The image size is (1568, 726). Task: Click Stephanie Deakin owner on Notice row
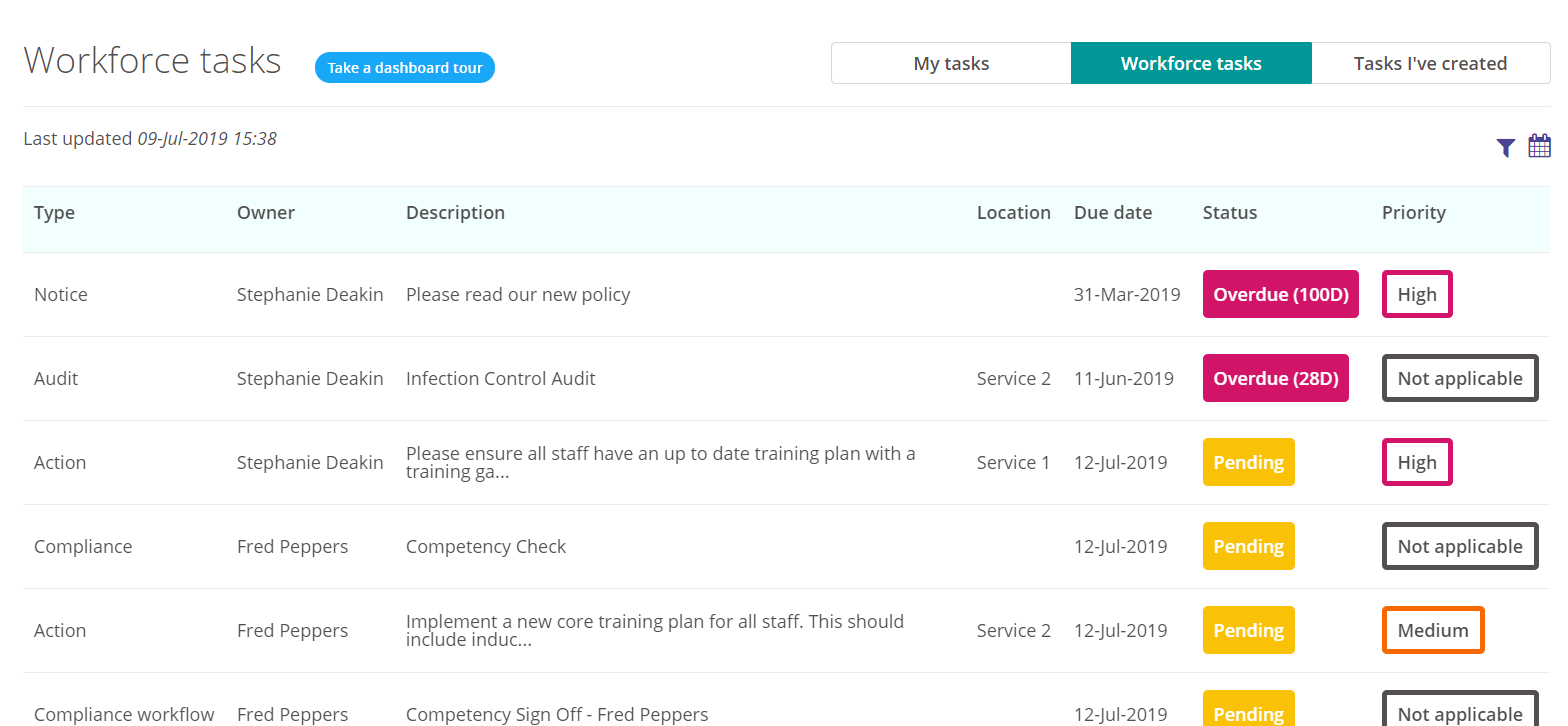pos(310,294)
